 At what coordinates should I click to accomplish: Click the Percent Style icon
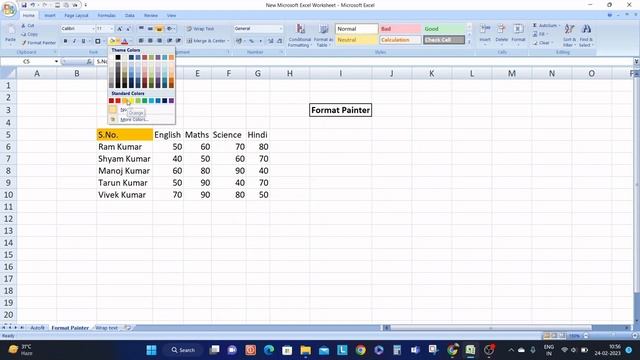251,41
